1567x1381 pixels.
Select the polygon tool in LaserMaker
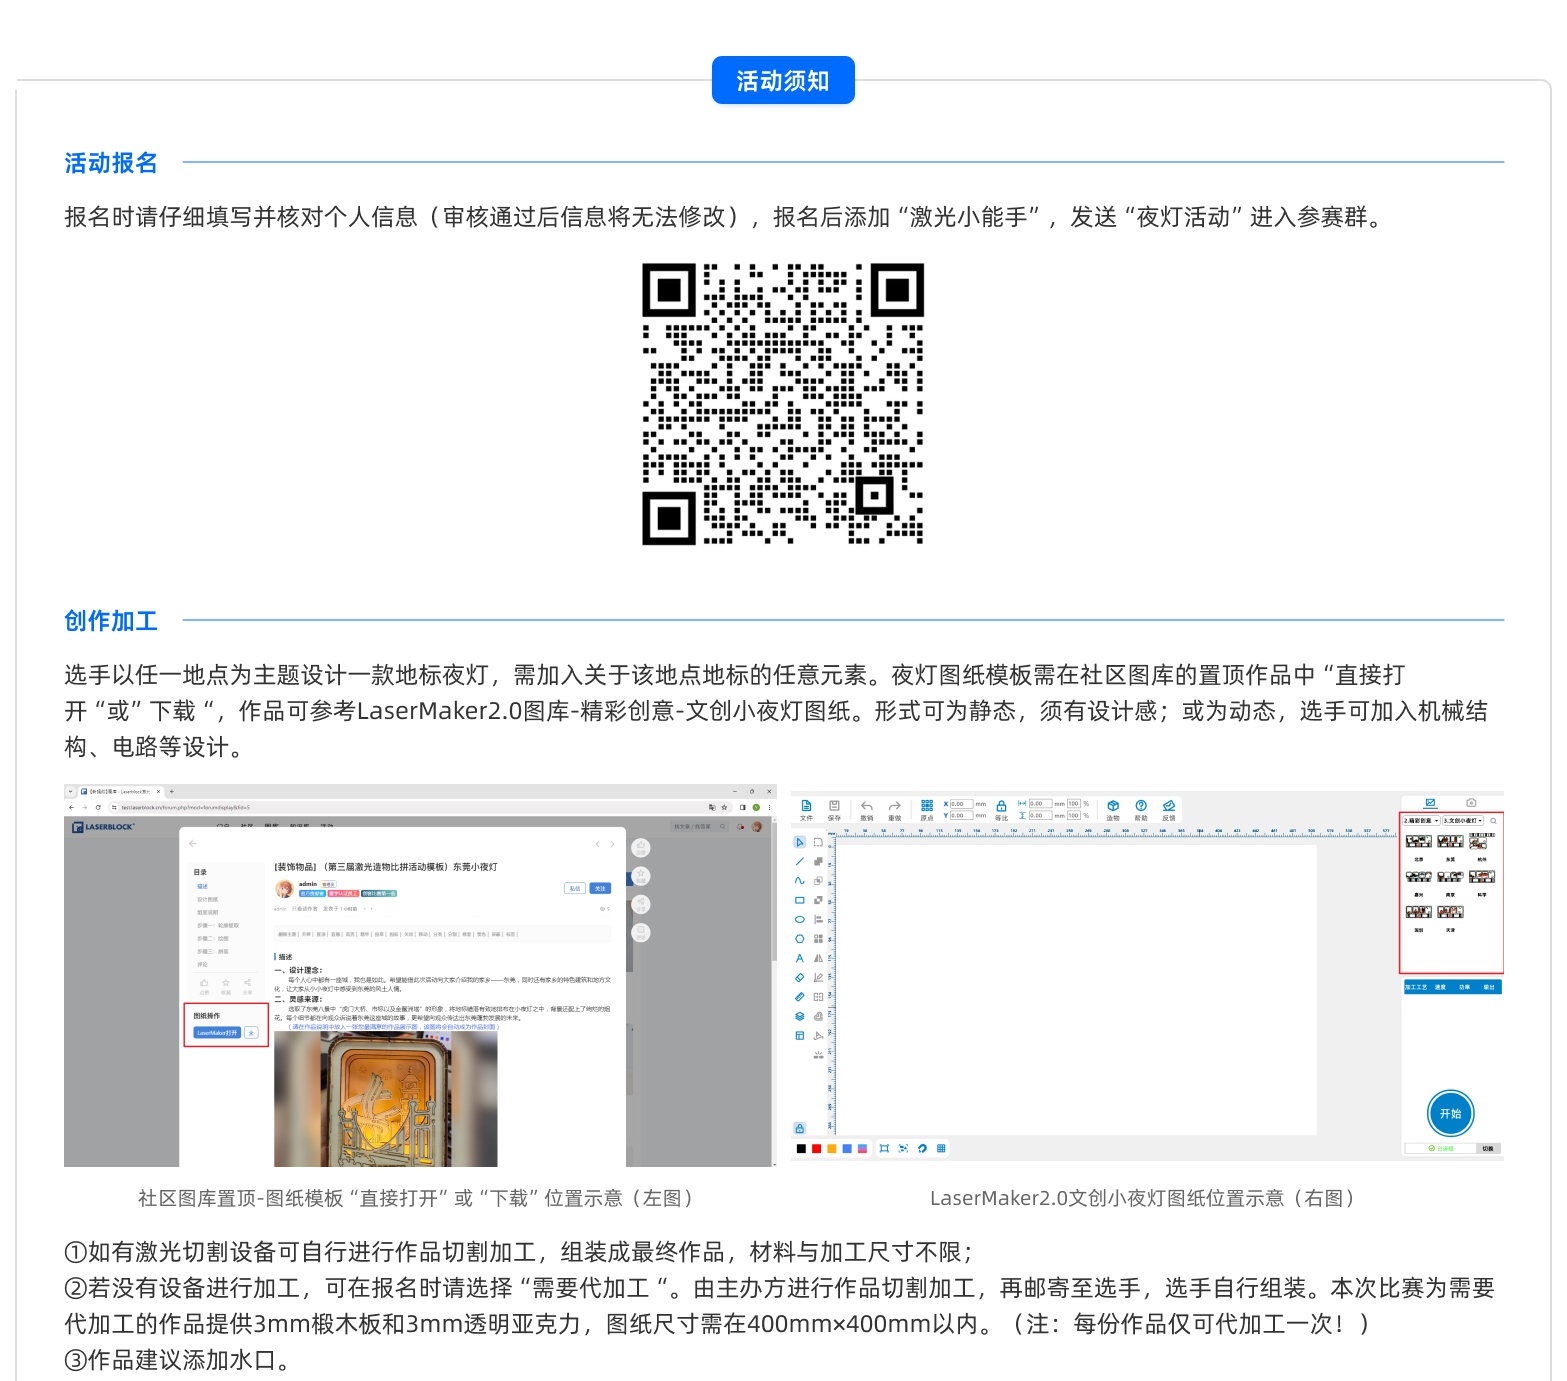tap(800, 939)
